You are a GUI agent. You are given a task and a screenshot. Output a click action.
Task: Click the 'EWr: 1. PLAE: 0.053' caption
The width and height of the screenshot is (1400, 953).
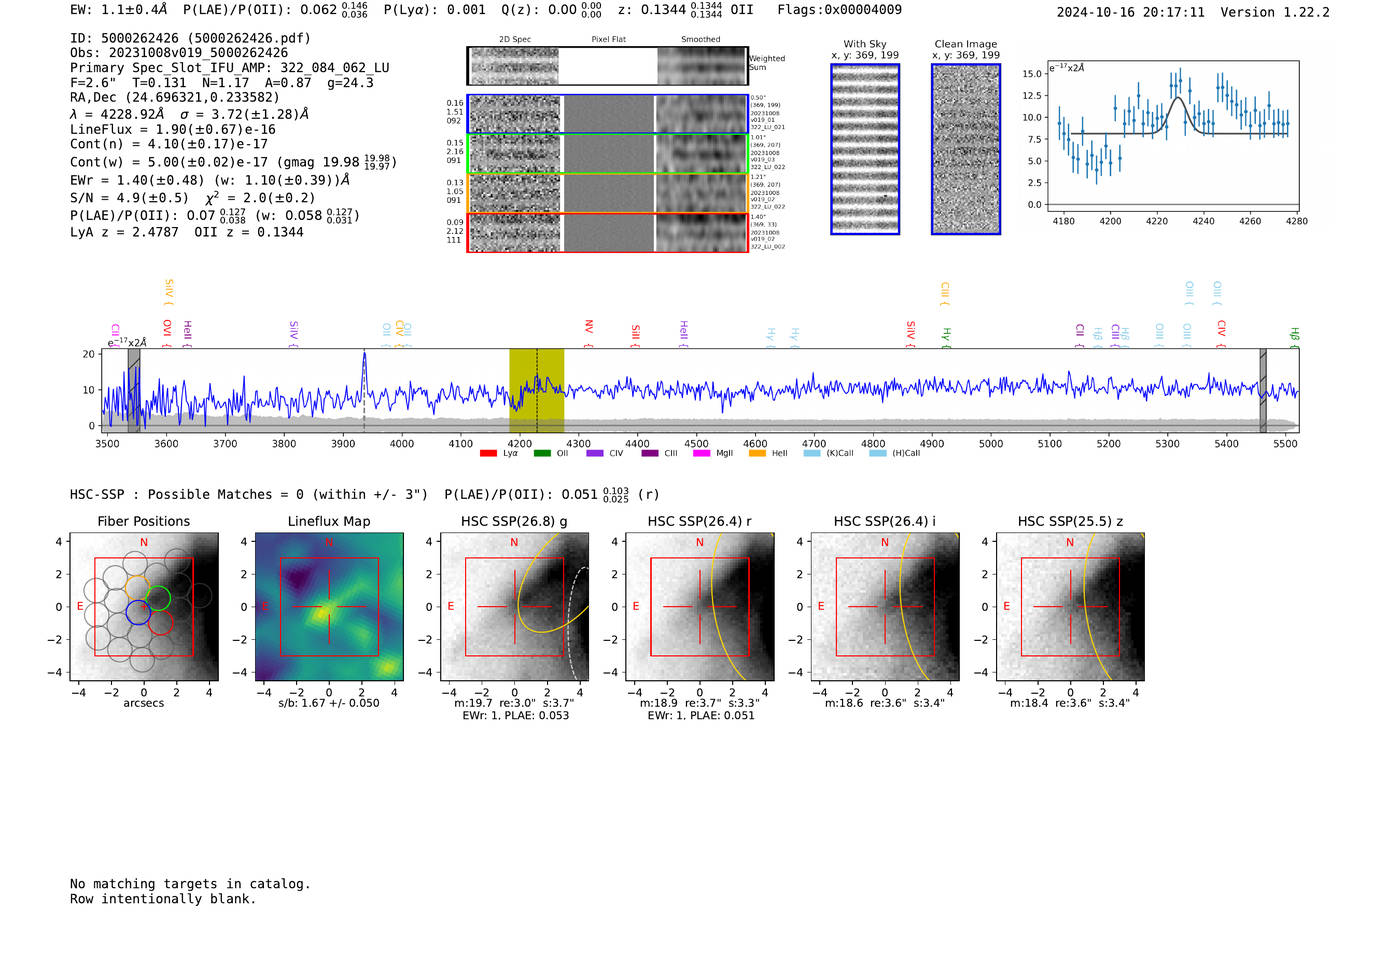click(x=515, y=715)
